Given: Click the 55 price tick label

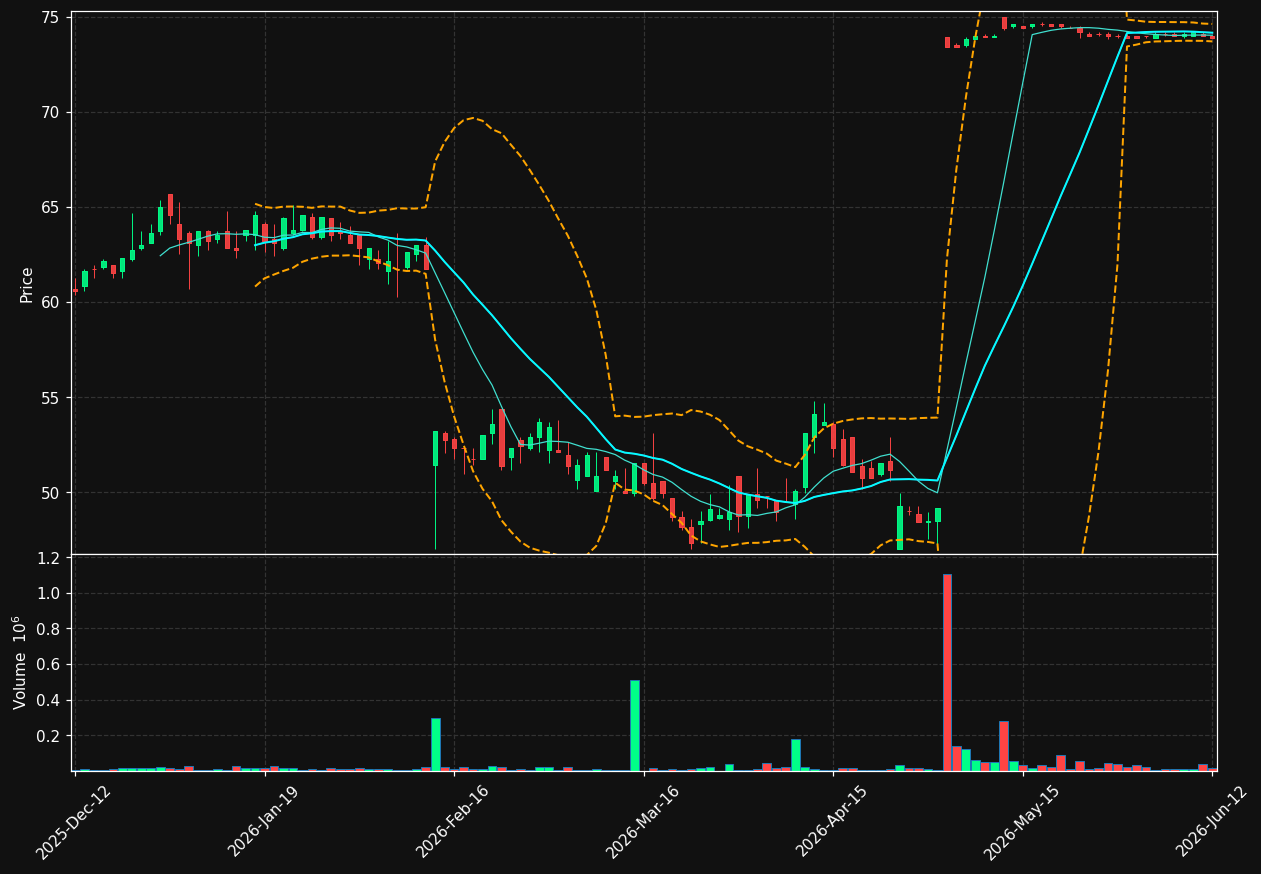Looking at the screenshot, I should 50,398.
